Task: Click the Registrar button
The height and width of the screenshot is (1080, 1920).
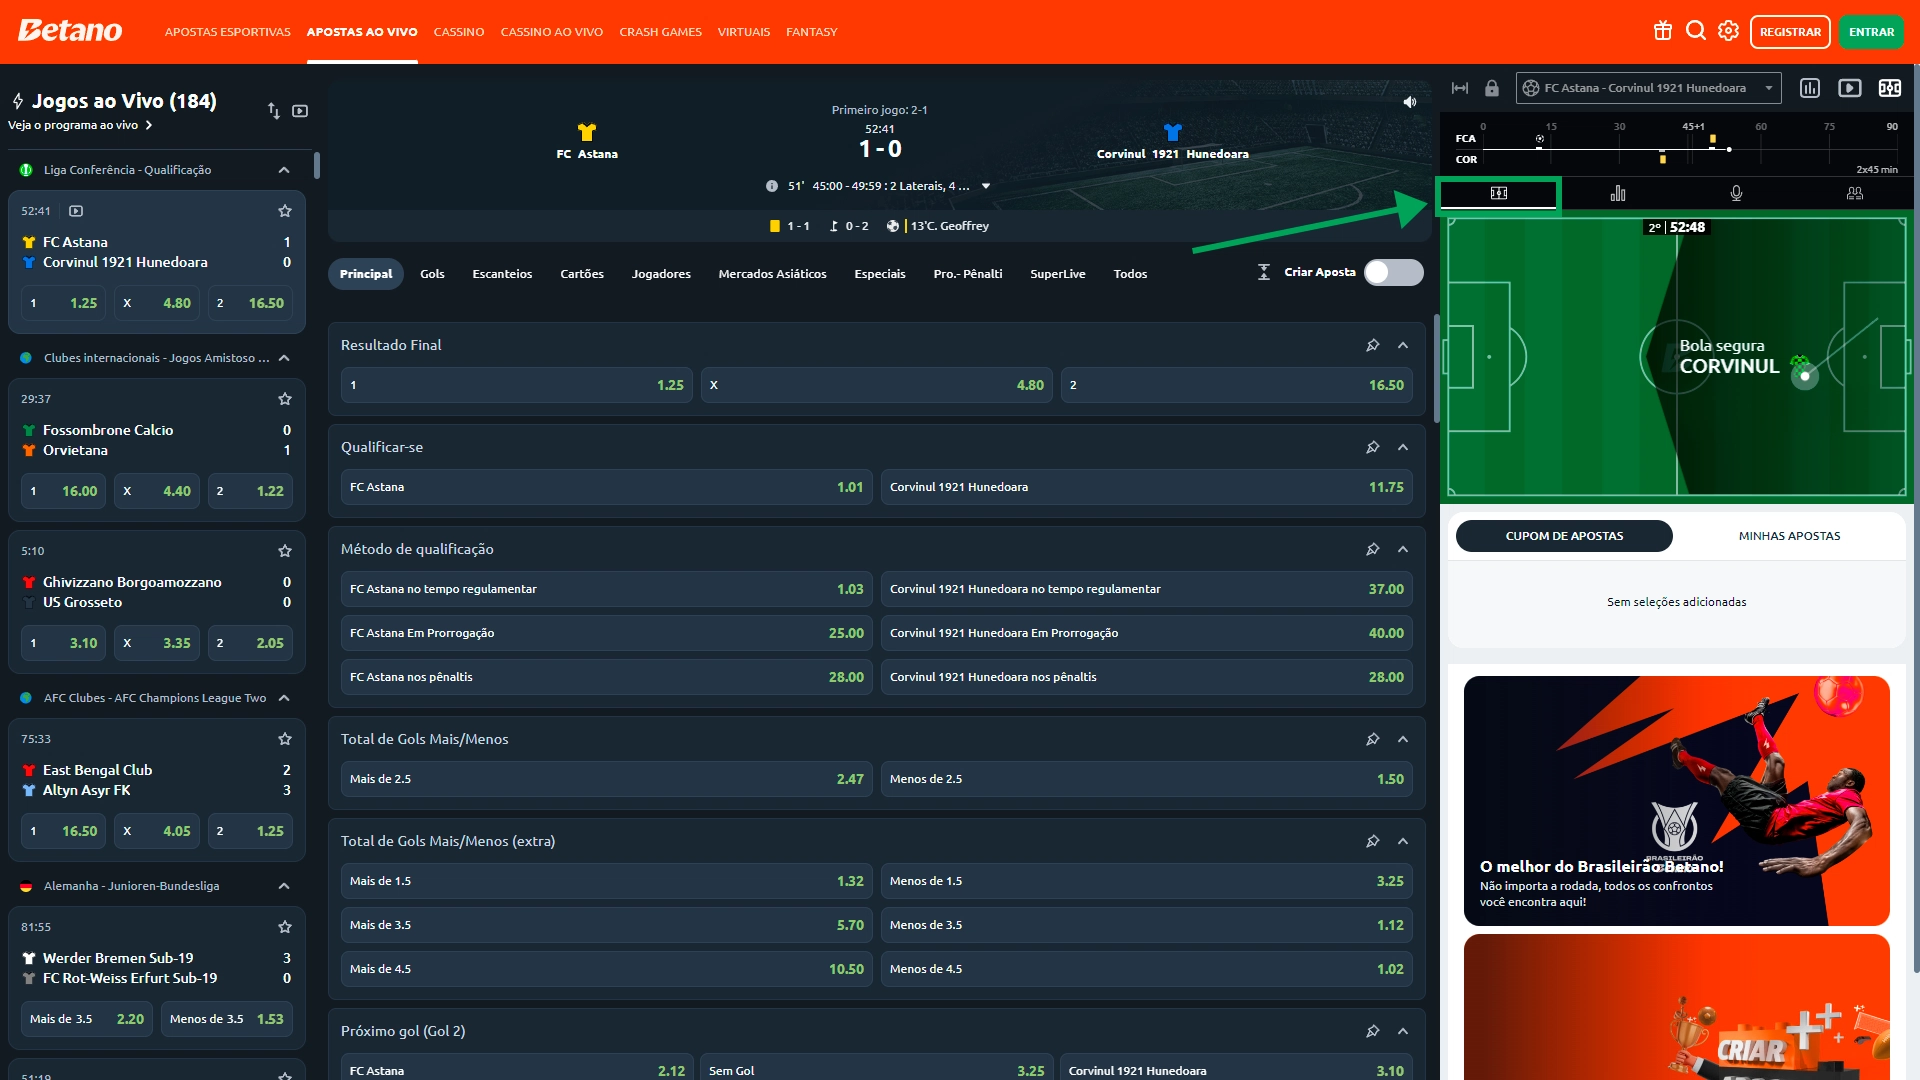Action: [1790, 32]
